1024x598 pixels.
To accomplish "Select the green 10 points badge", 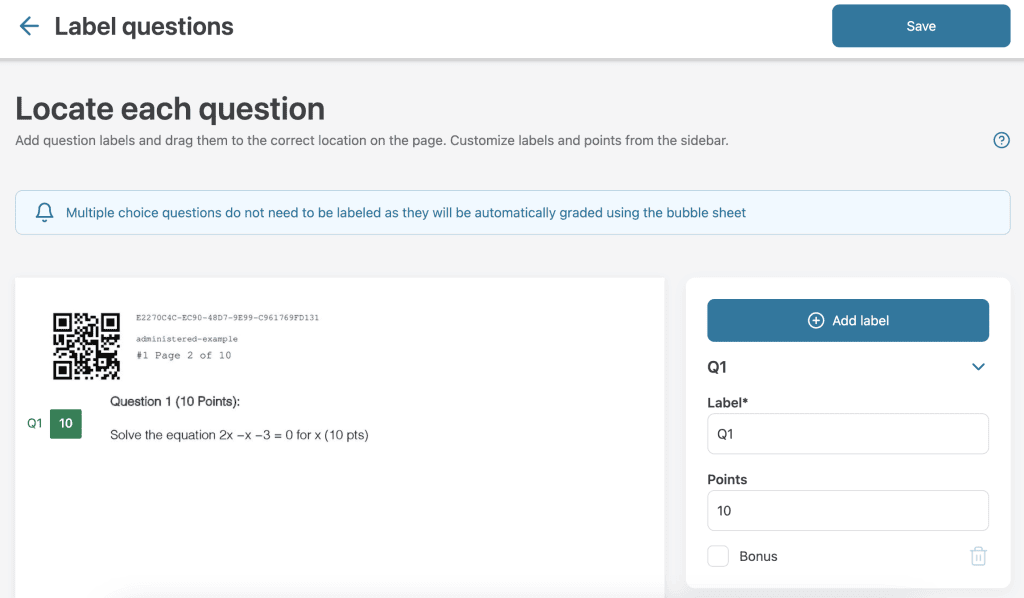I will tap(66, 423).
